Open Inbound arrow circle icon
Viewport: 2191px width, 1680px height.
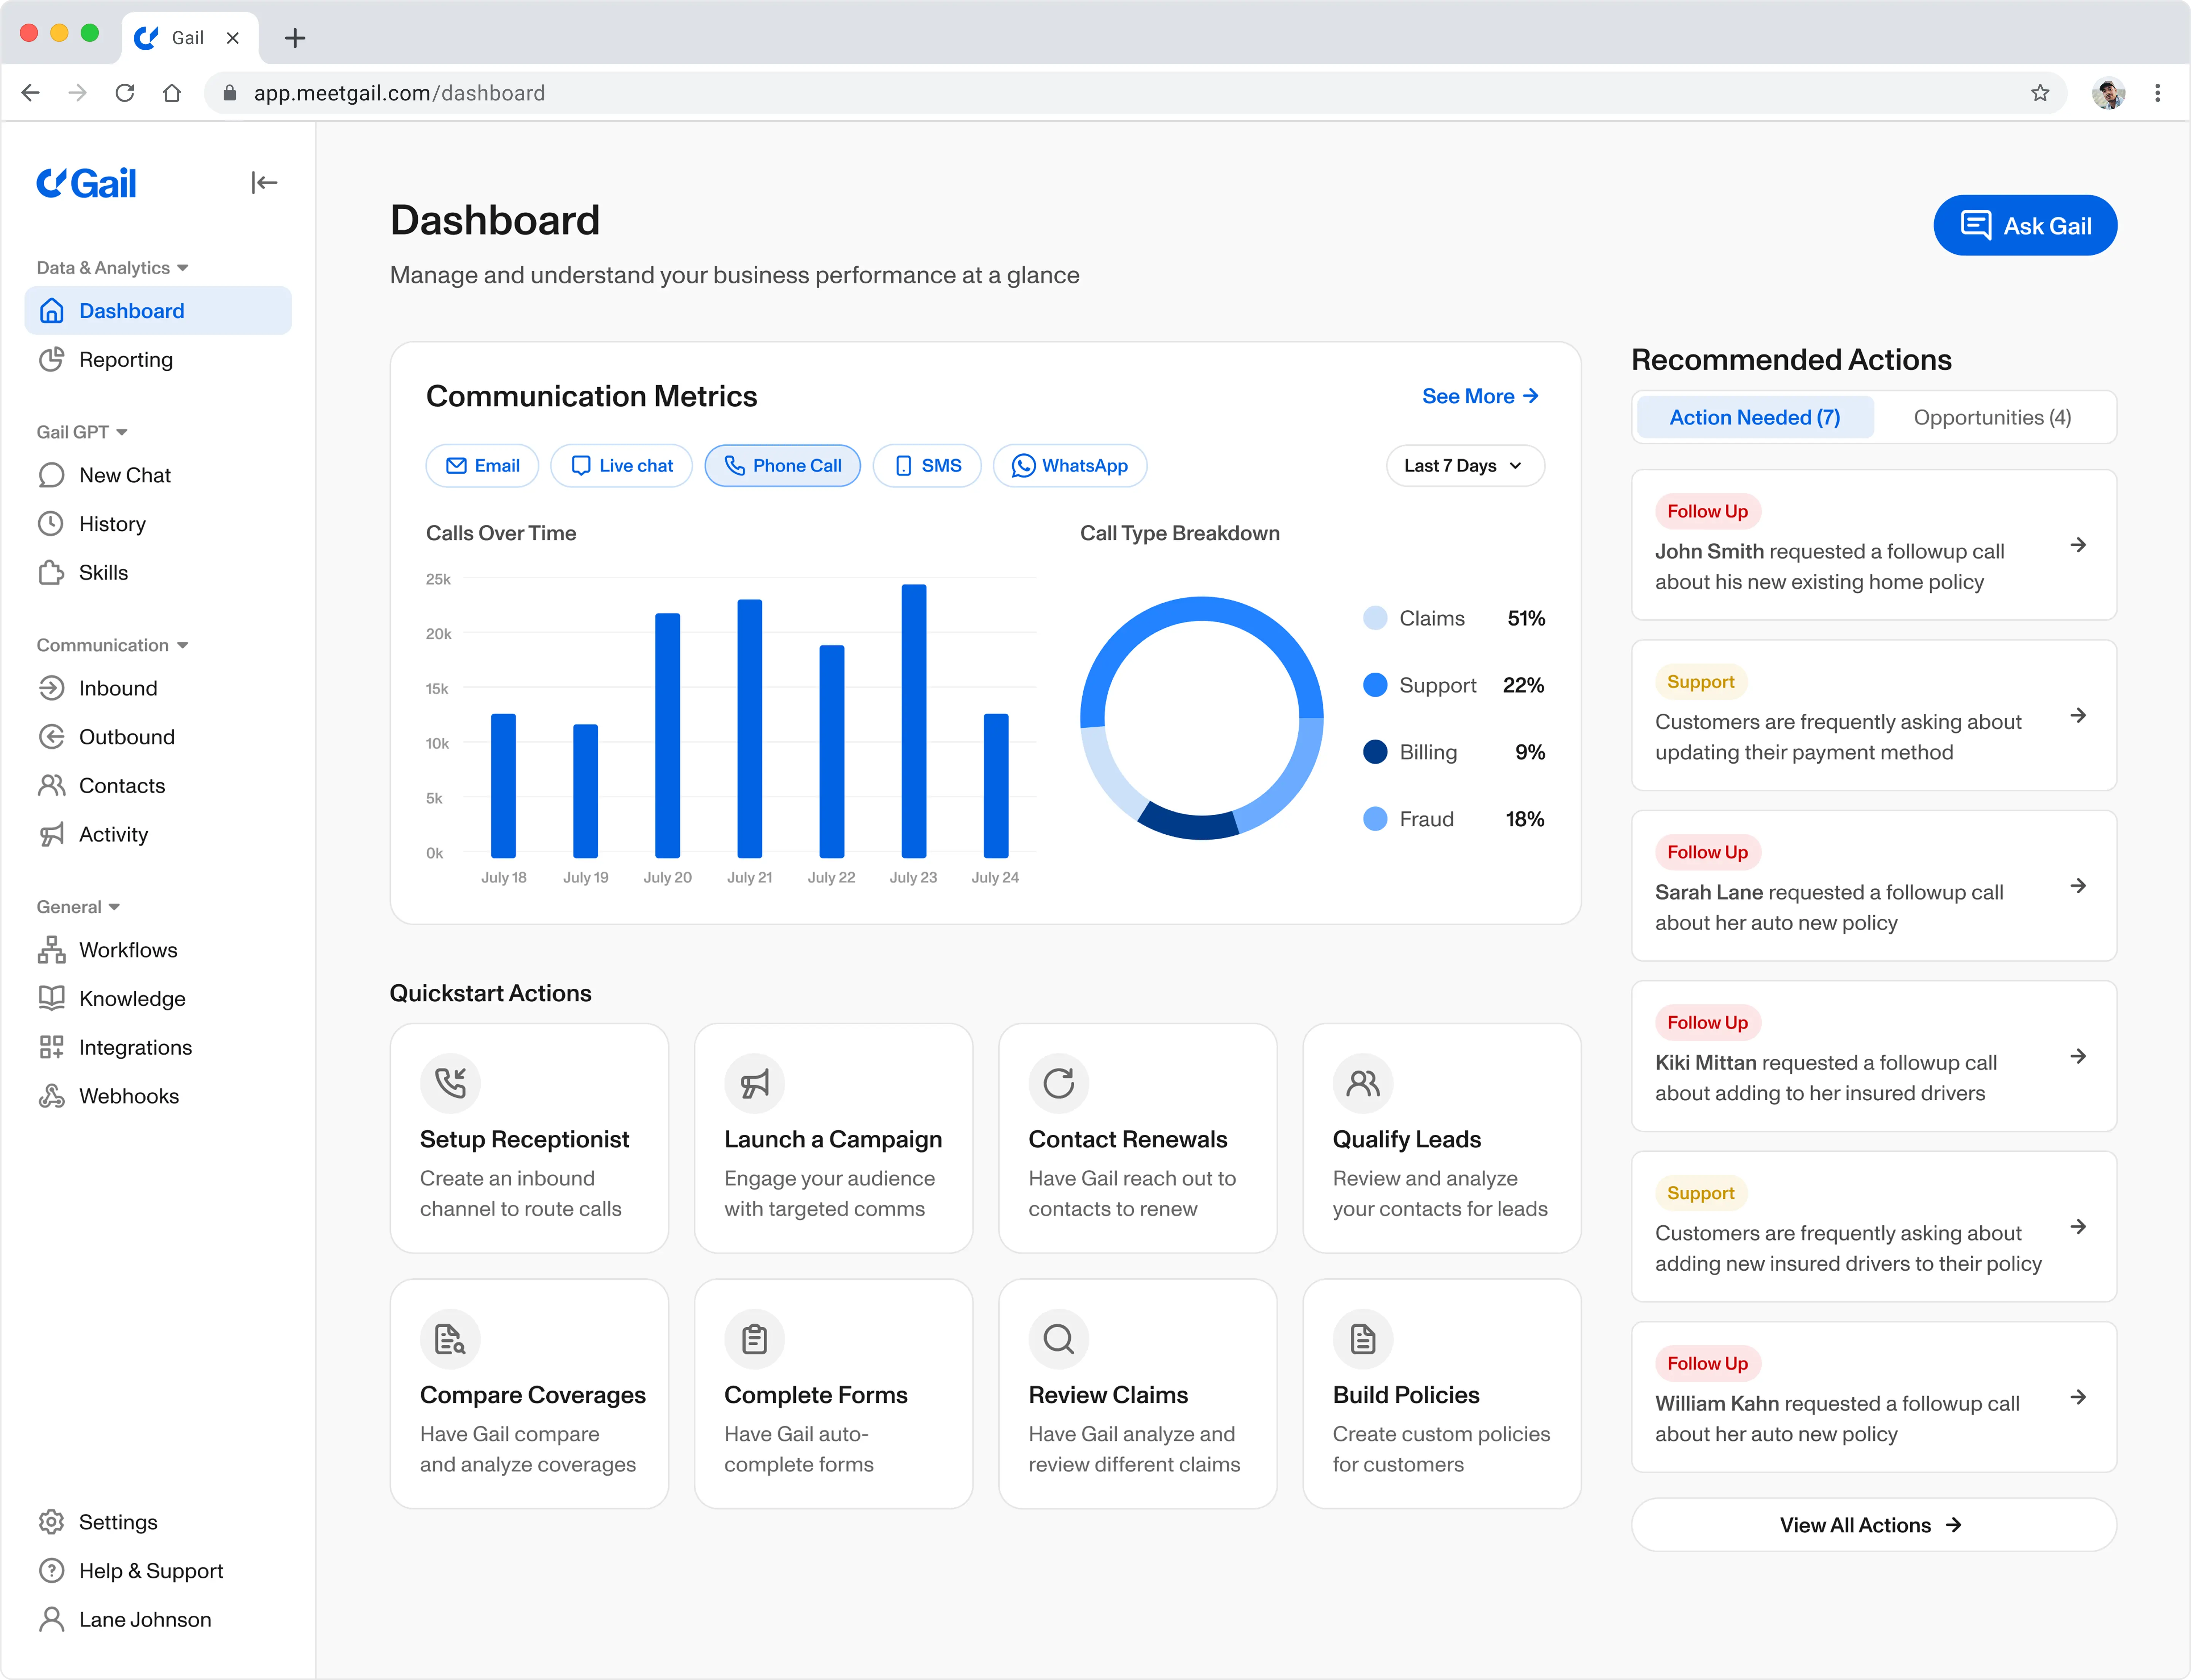pos(52,688)
